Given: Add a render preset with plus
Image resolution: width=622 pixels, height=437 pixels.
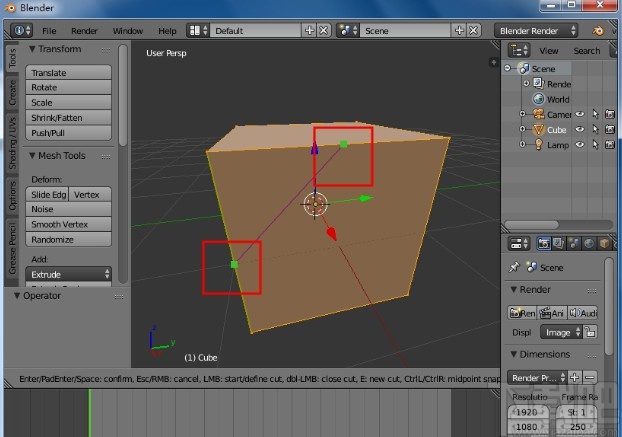Looking at the screenshot, I should (574, 378).
